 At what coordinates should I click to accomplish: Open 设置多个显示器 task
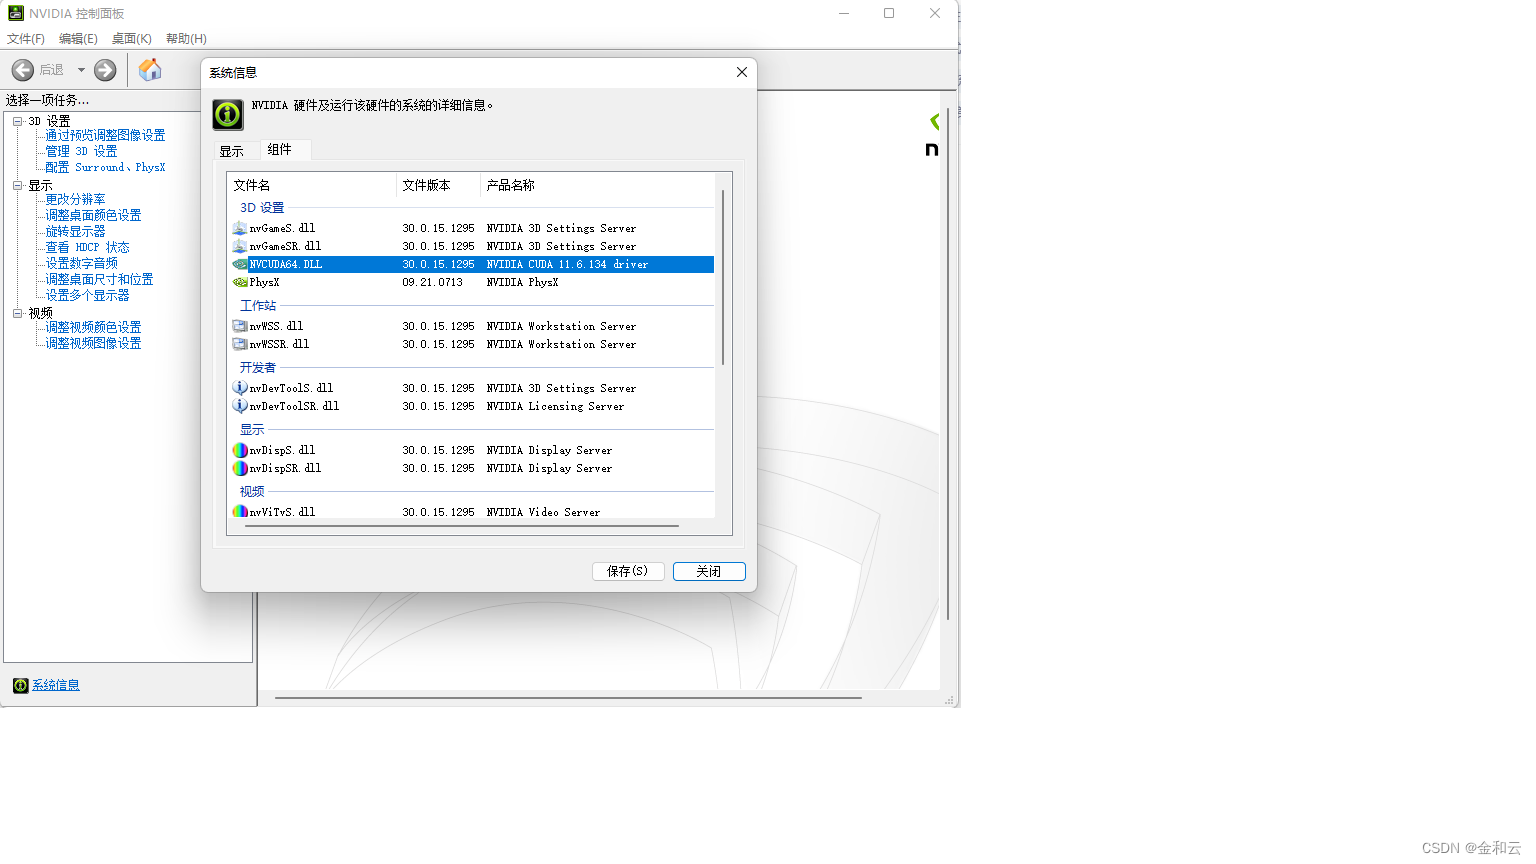click(87, 295)
